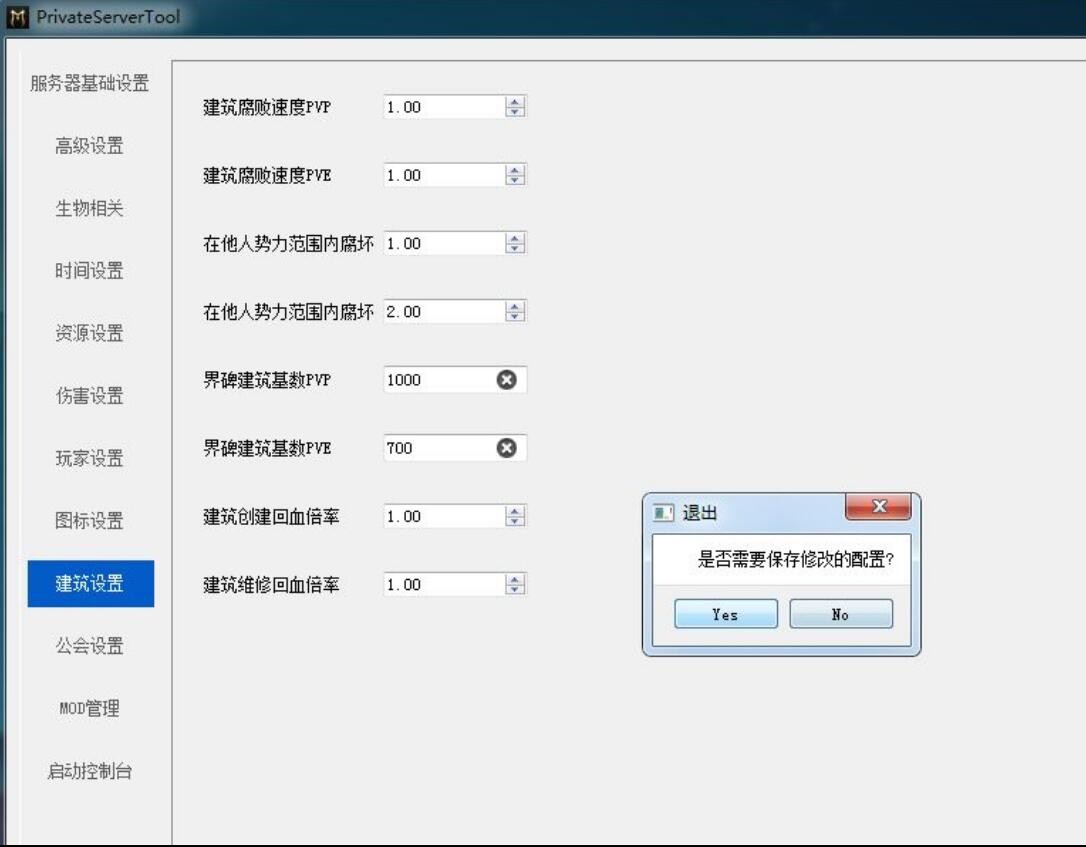Image resolution: width=1086 pixels, height=847 pixels.
Task: Click the 建筑维修回血倍率 value field
Action: [443, 584]
